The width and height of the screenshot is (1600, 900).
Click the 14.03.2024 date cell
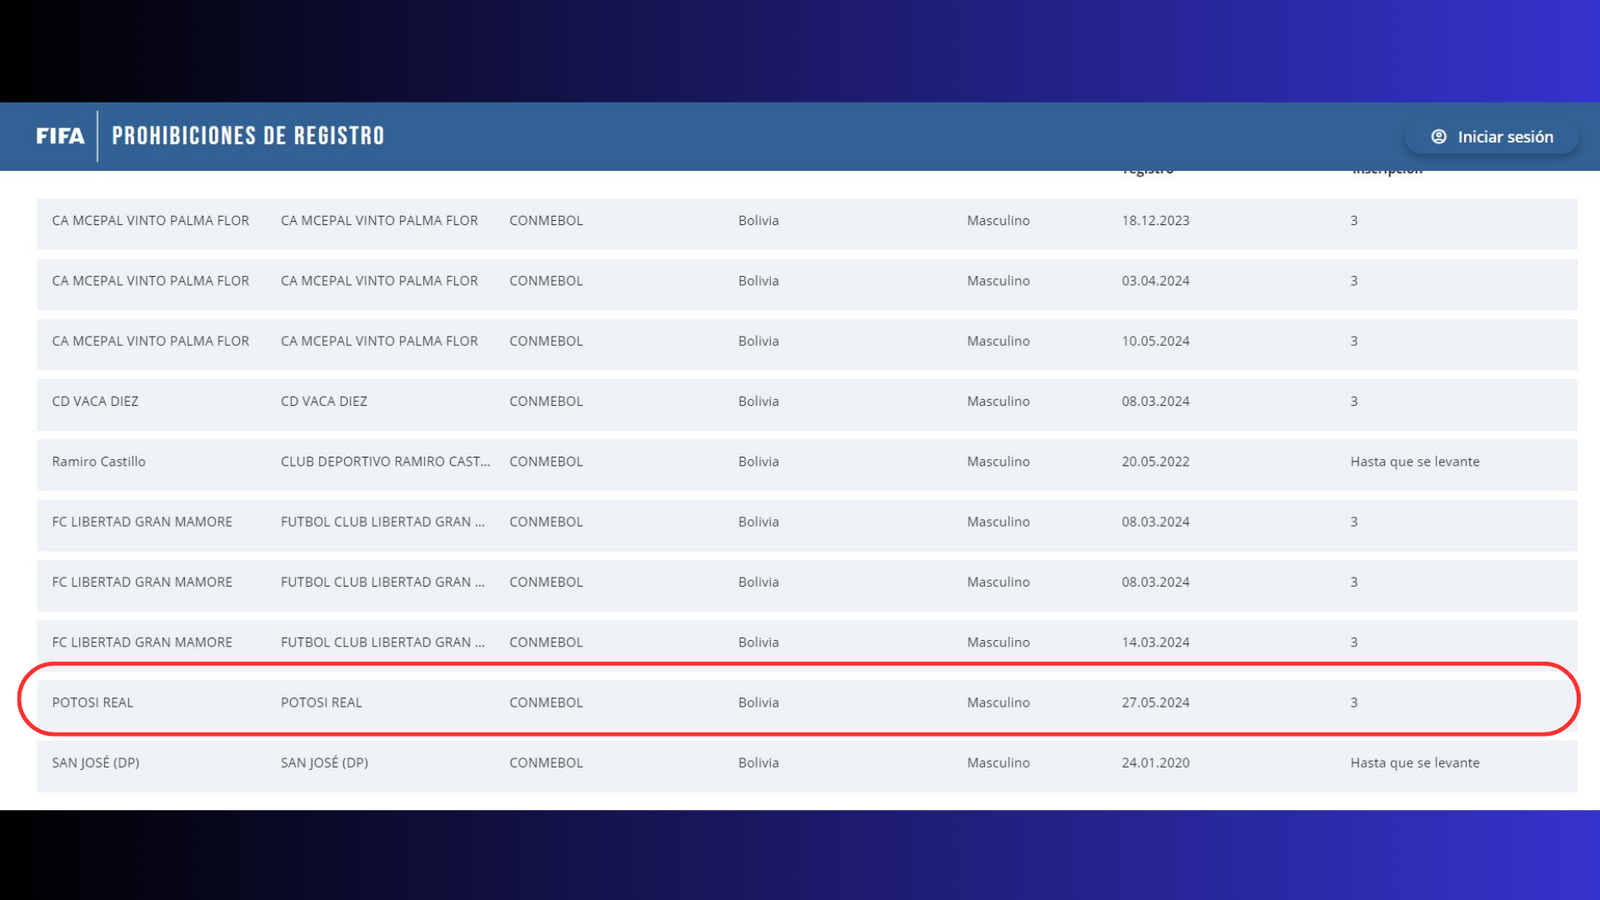1155,642
